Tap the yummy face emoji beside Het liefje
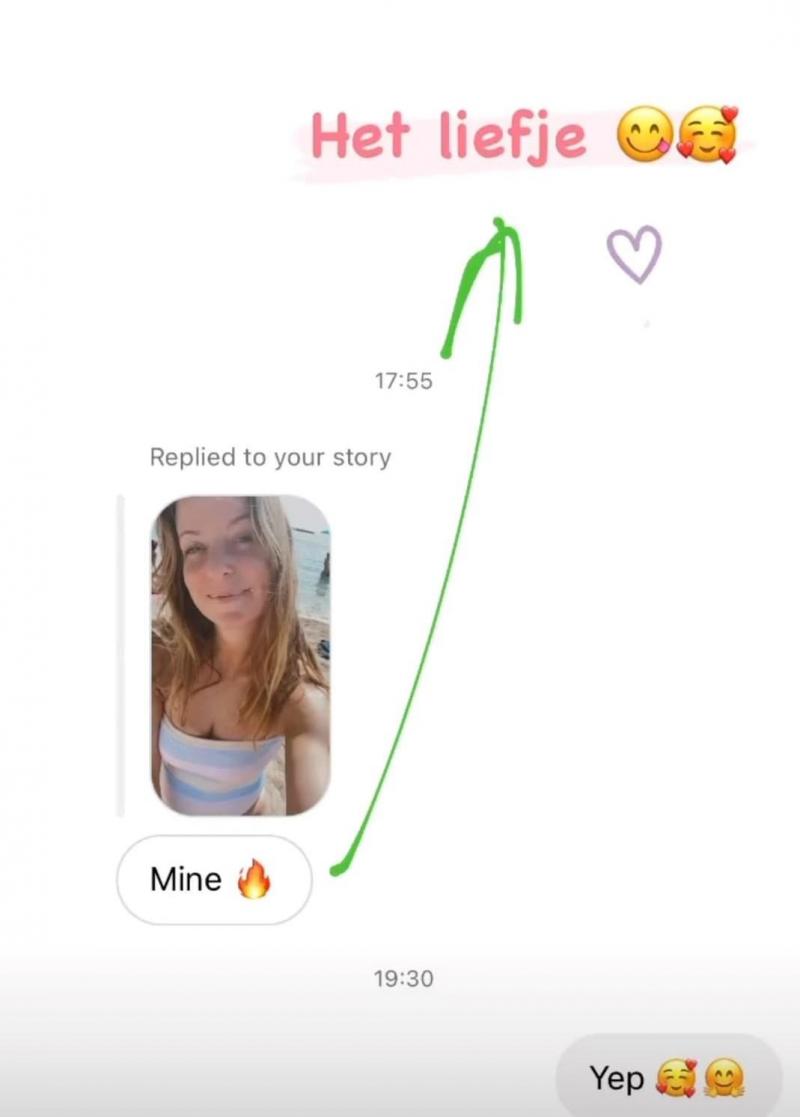The width and height of the screenshot is (800, 1117). 644,135
